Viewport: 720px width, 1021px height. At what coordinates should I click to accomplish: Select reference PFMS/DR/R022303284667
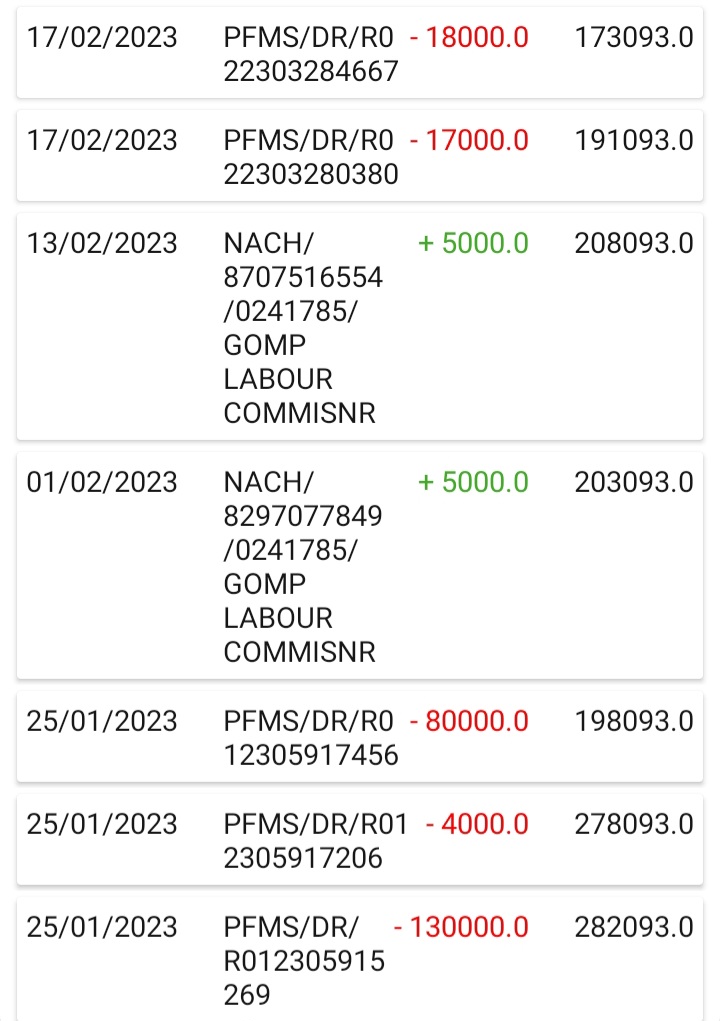pos(310,55)
